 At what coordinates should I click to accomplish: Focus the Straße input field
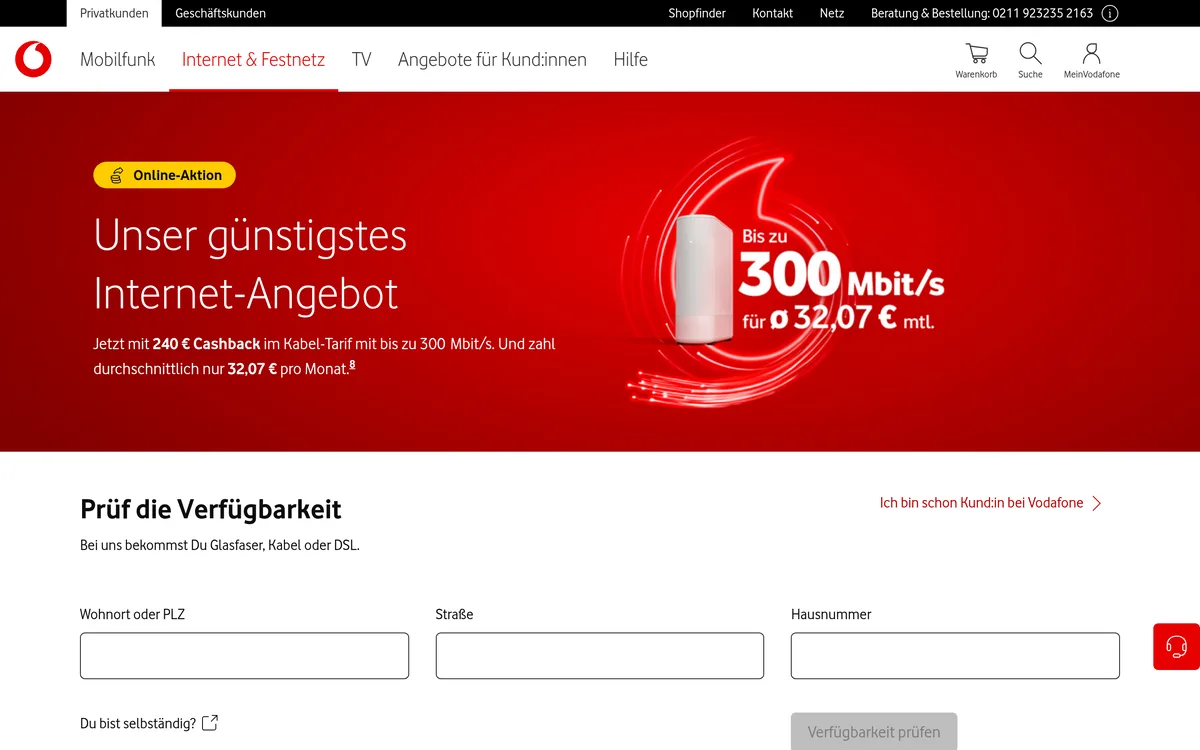600,656
